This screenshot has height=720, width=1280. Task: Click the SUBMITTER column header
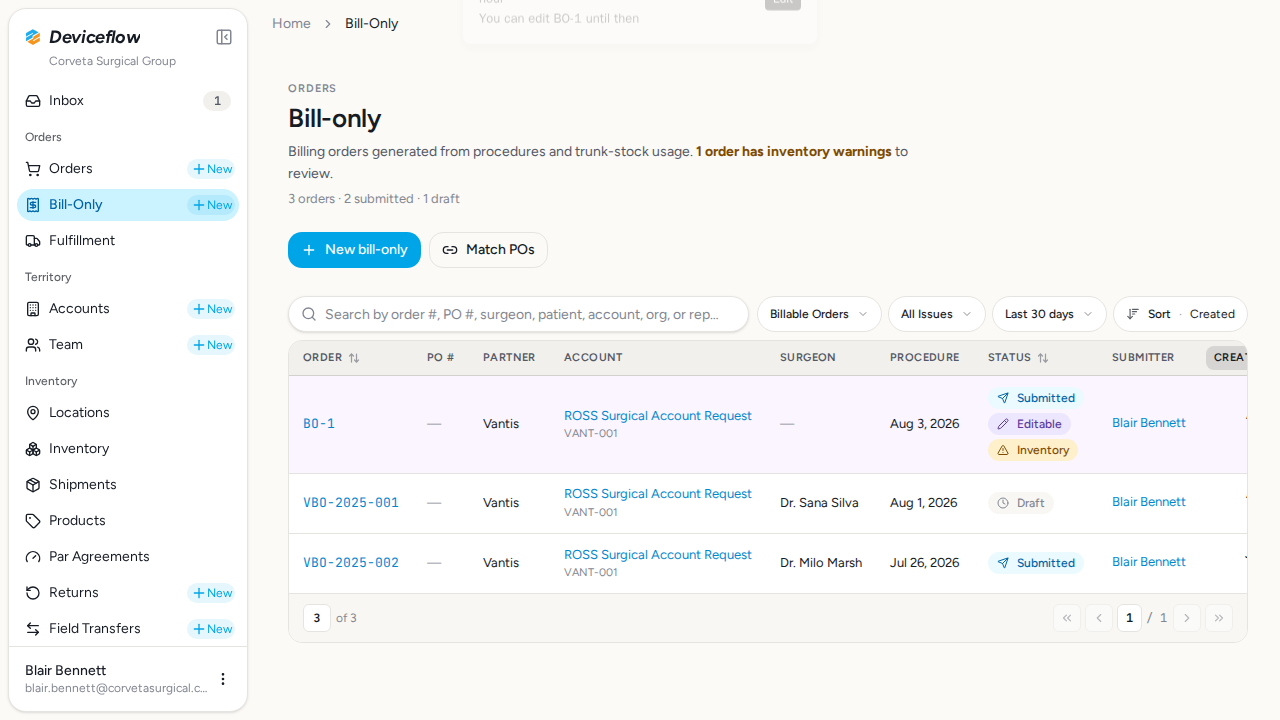pos(1143,358)
